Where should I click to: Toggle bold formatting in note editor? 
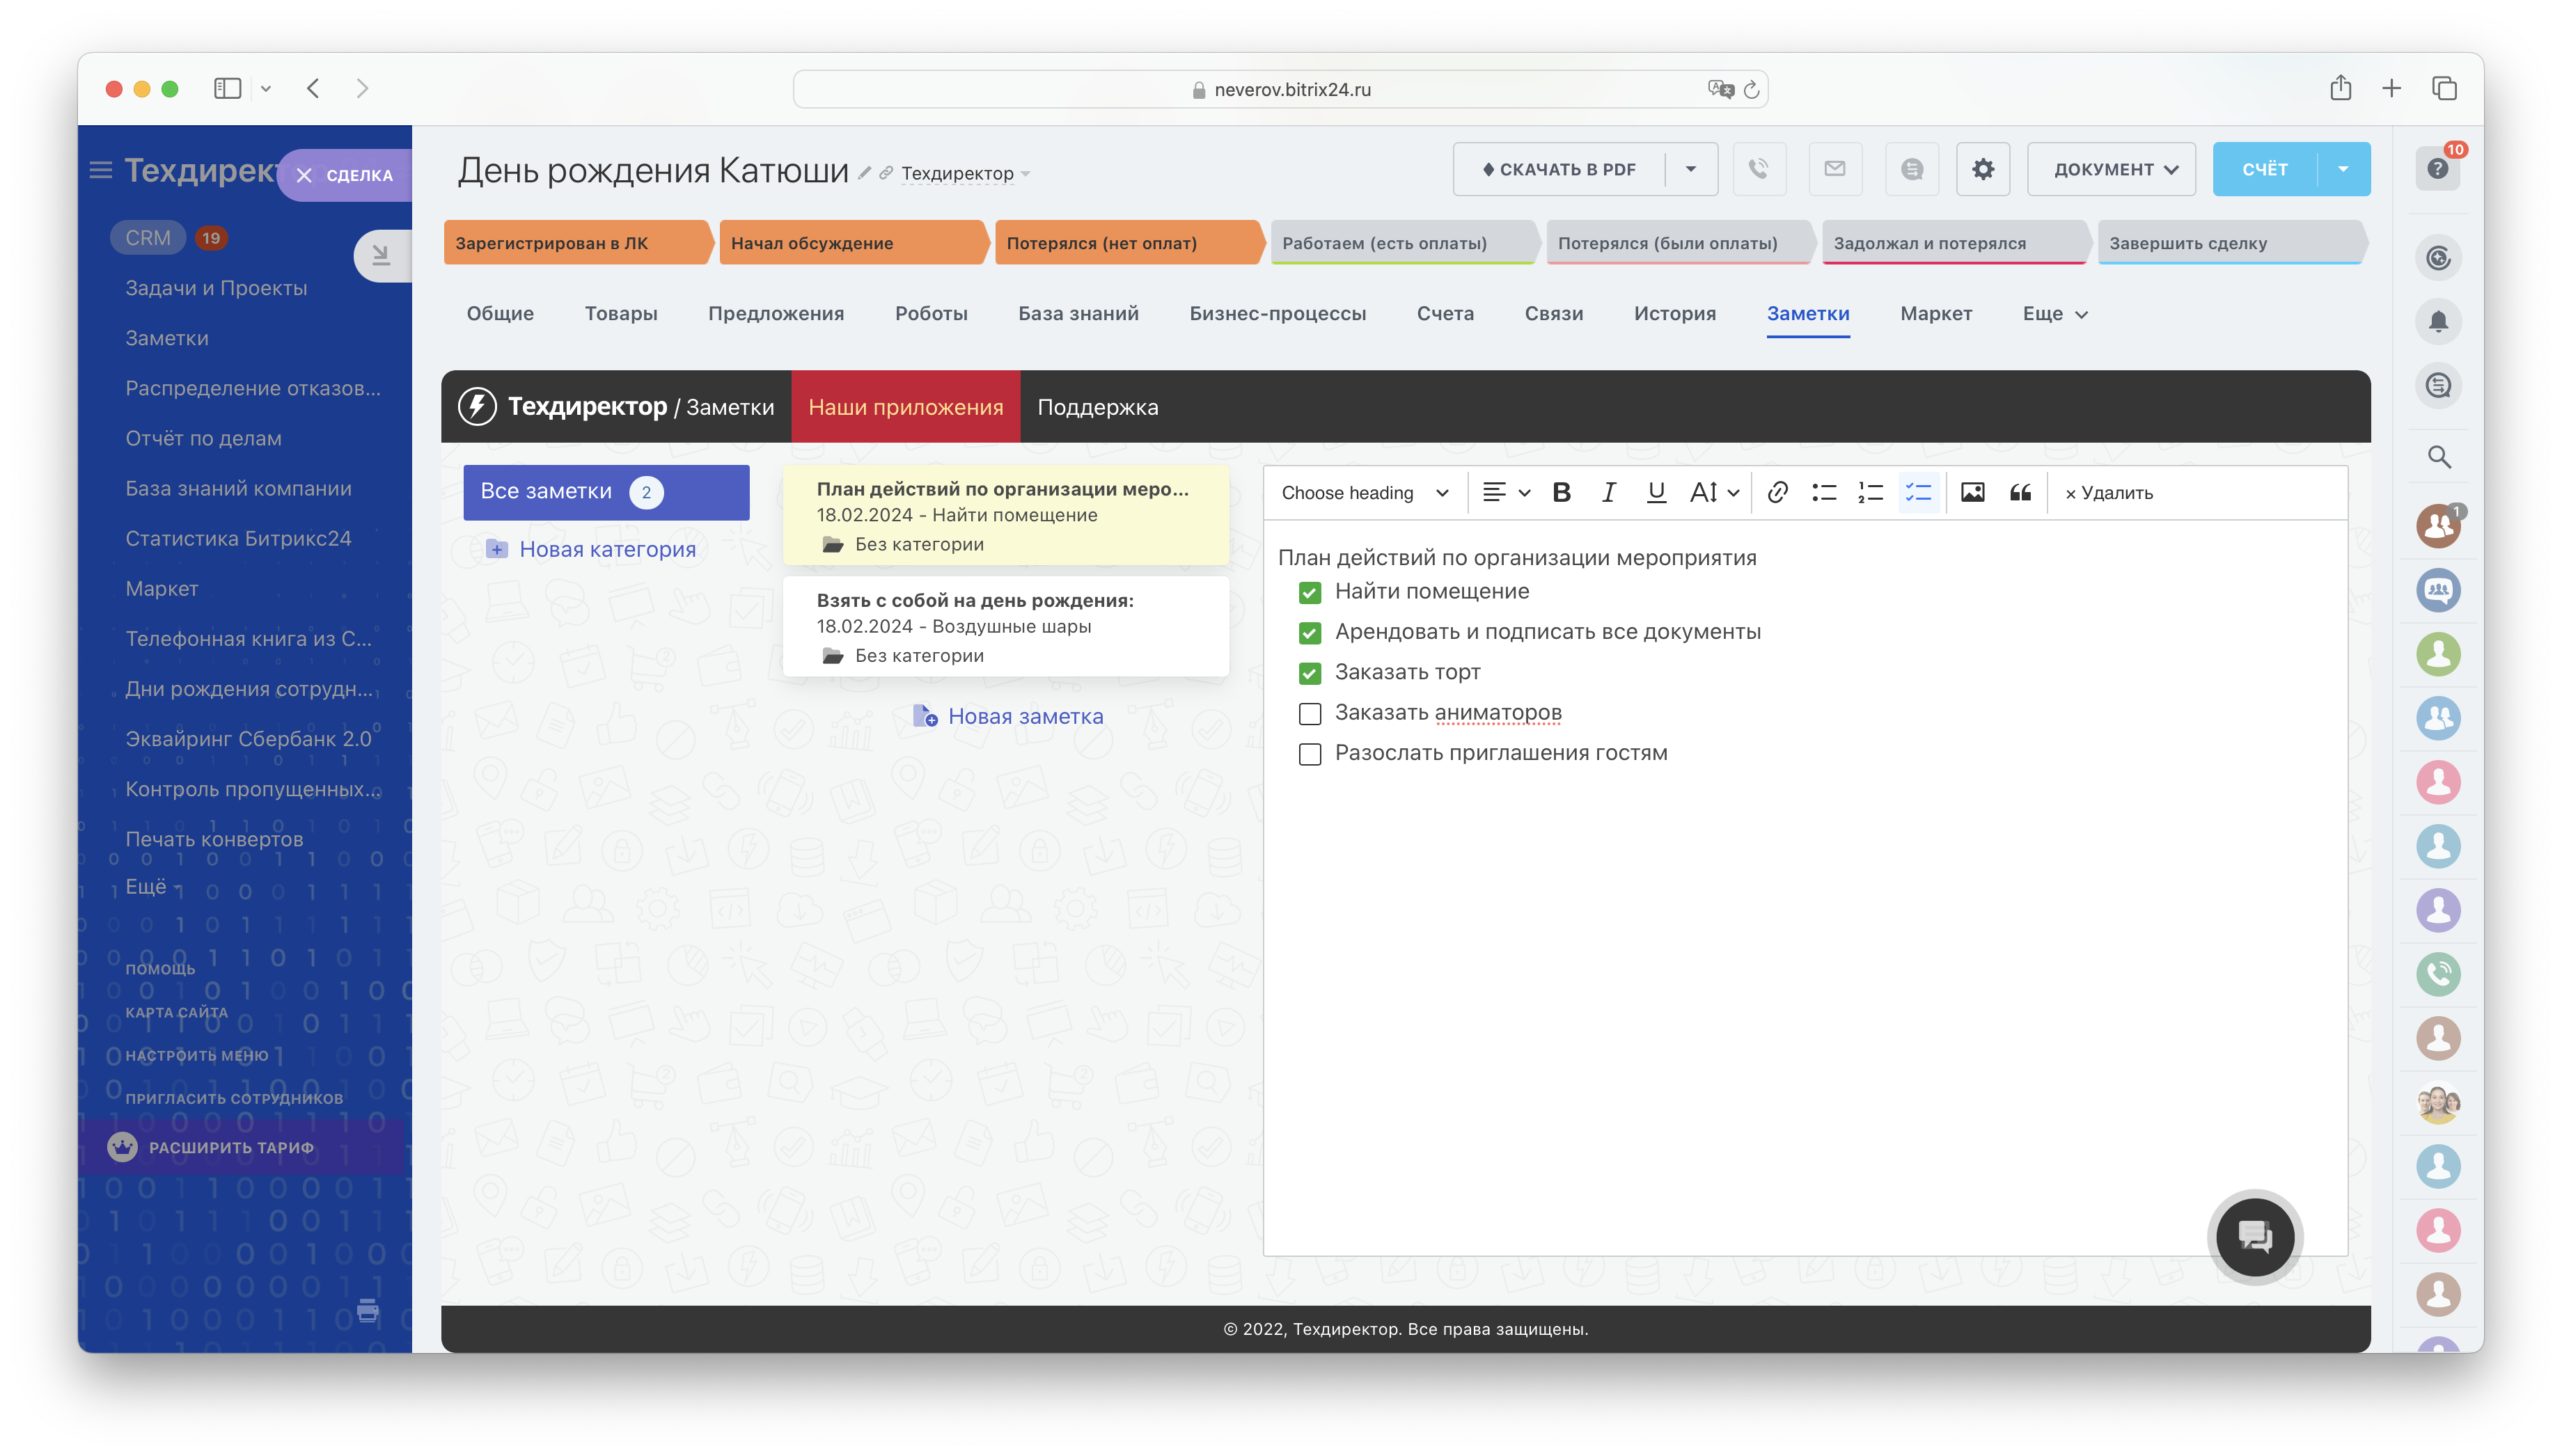coord(1561,492)
